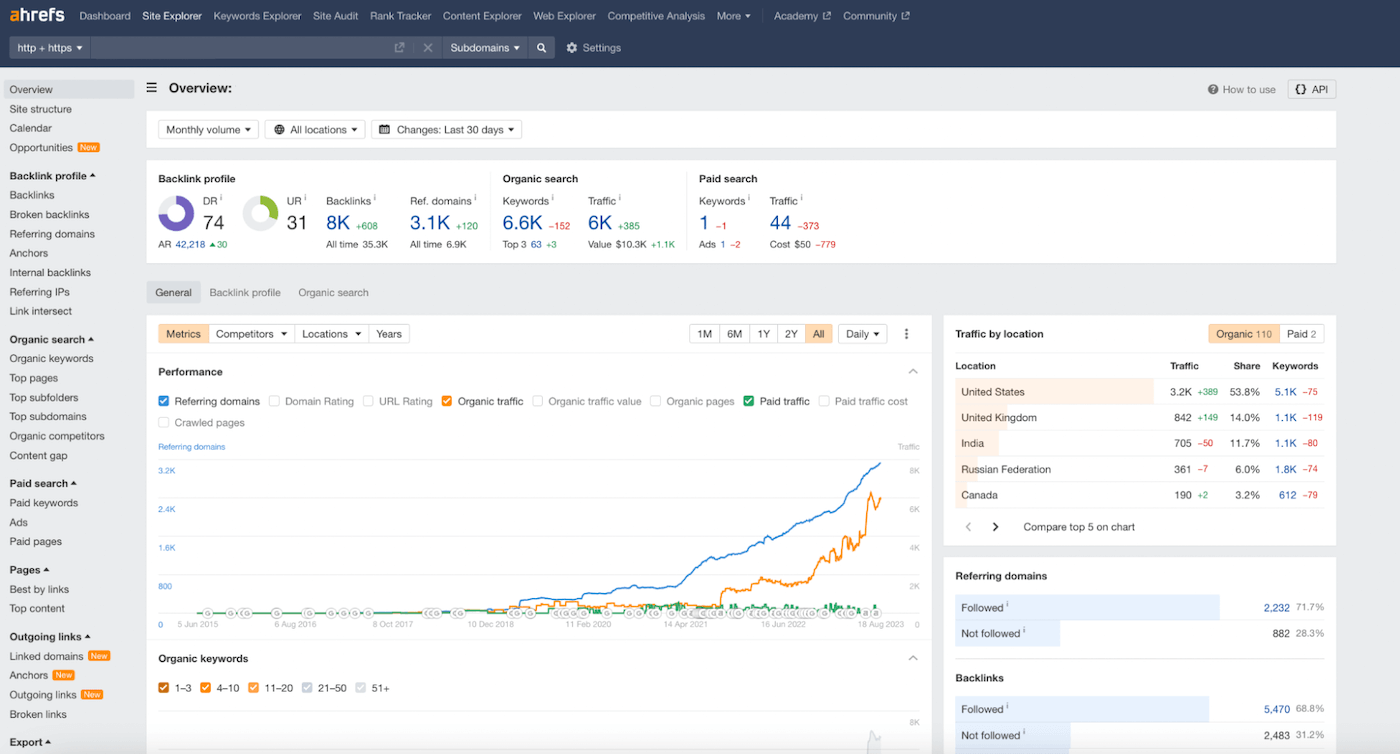Toggle the hamburger menu beside Overview
1400x754 pixels.
pyautogui.click(x=152, y=88)
